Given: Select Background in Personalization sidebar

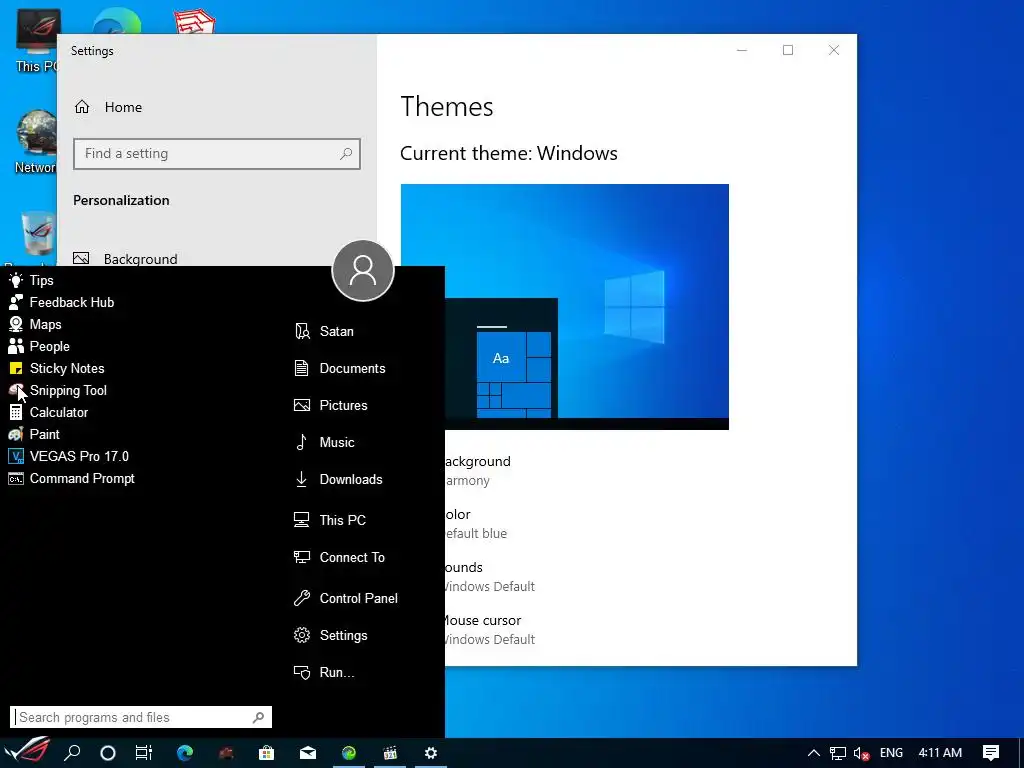Looking at the screenshot, I should (x=125, y=259).
